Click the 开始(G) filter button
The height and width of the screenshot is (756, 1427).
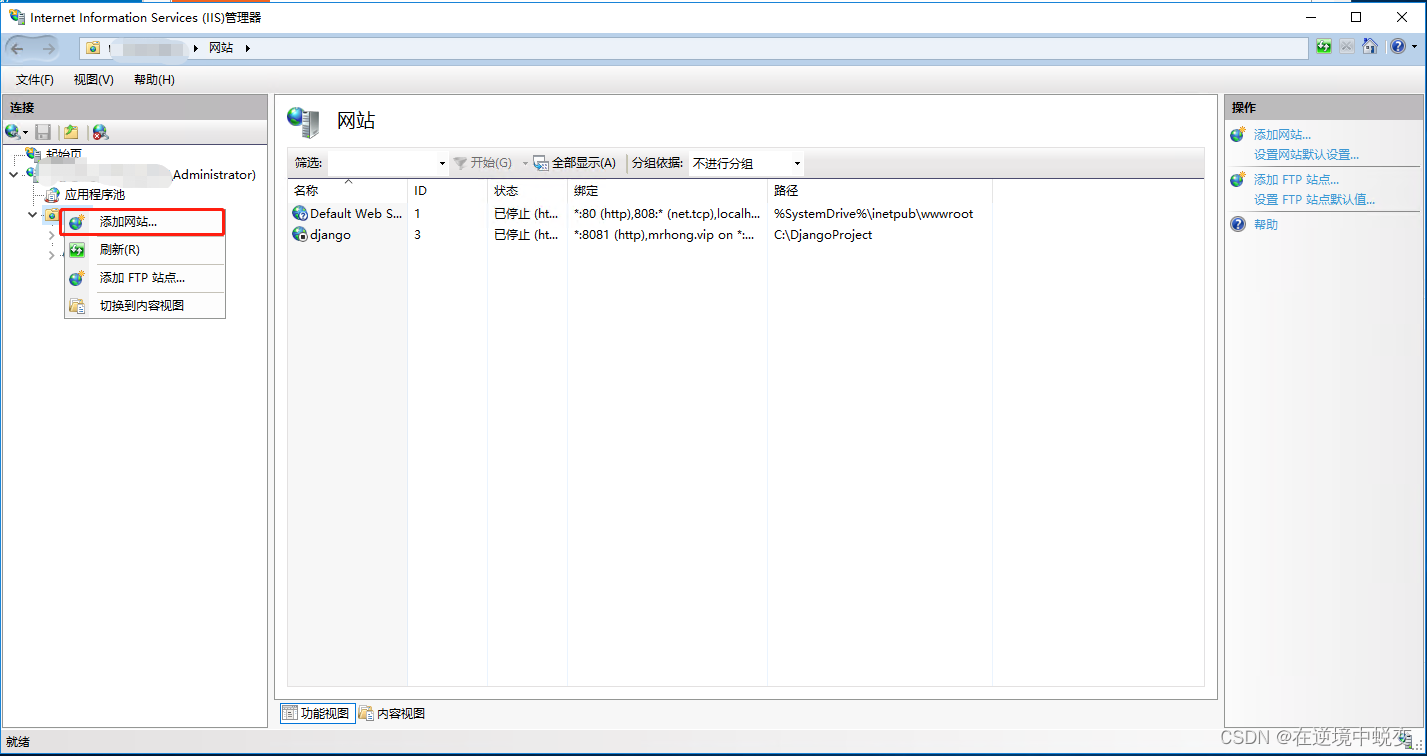(483, 163)
